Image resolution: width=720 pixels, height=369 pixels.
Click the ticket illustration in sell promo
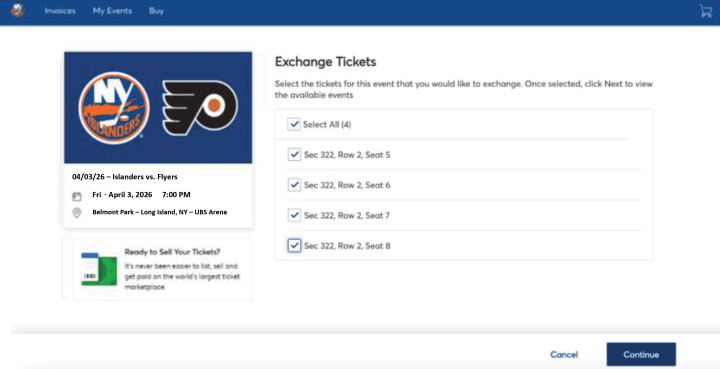[x=99, y=269]
